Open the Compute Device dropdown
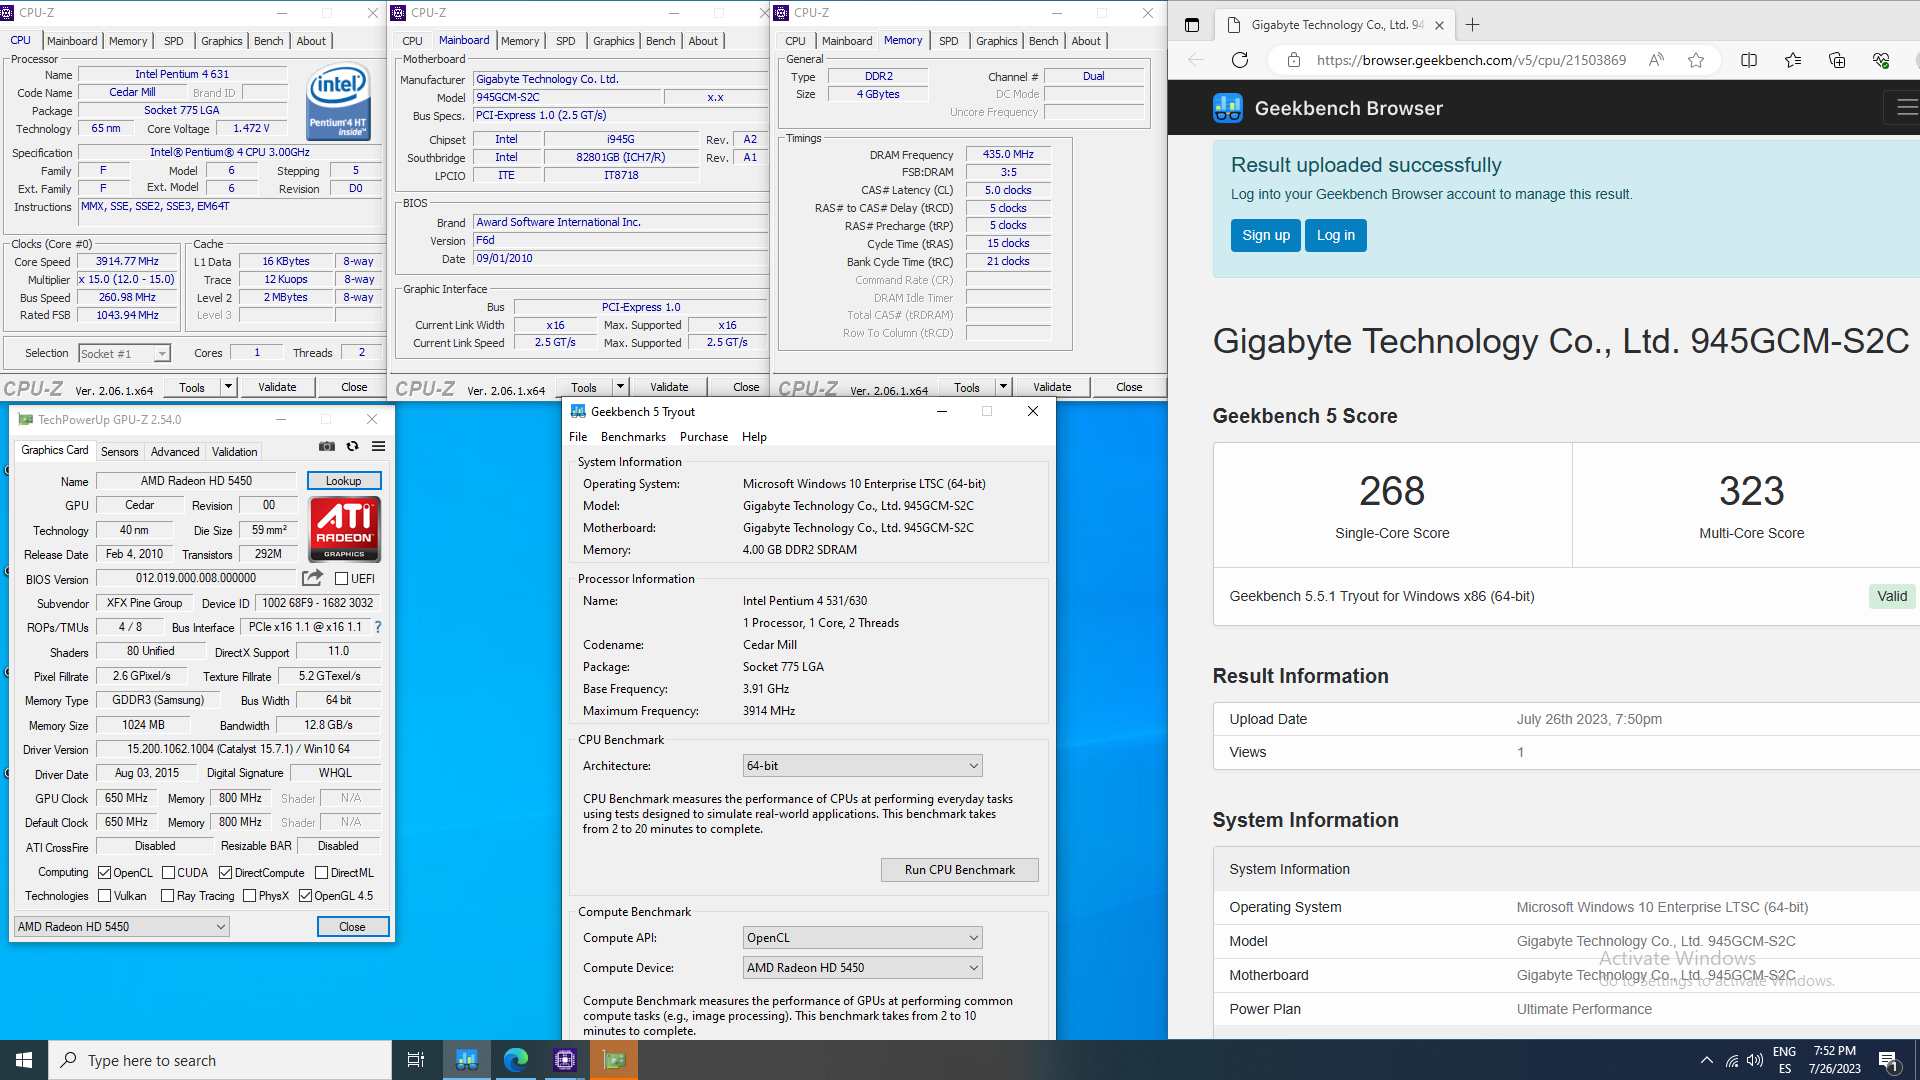The image size is (1920, 1080). pos(862,968)
